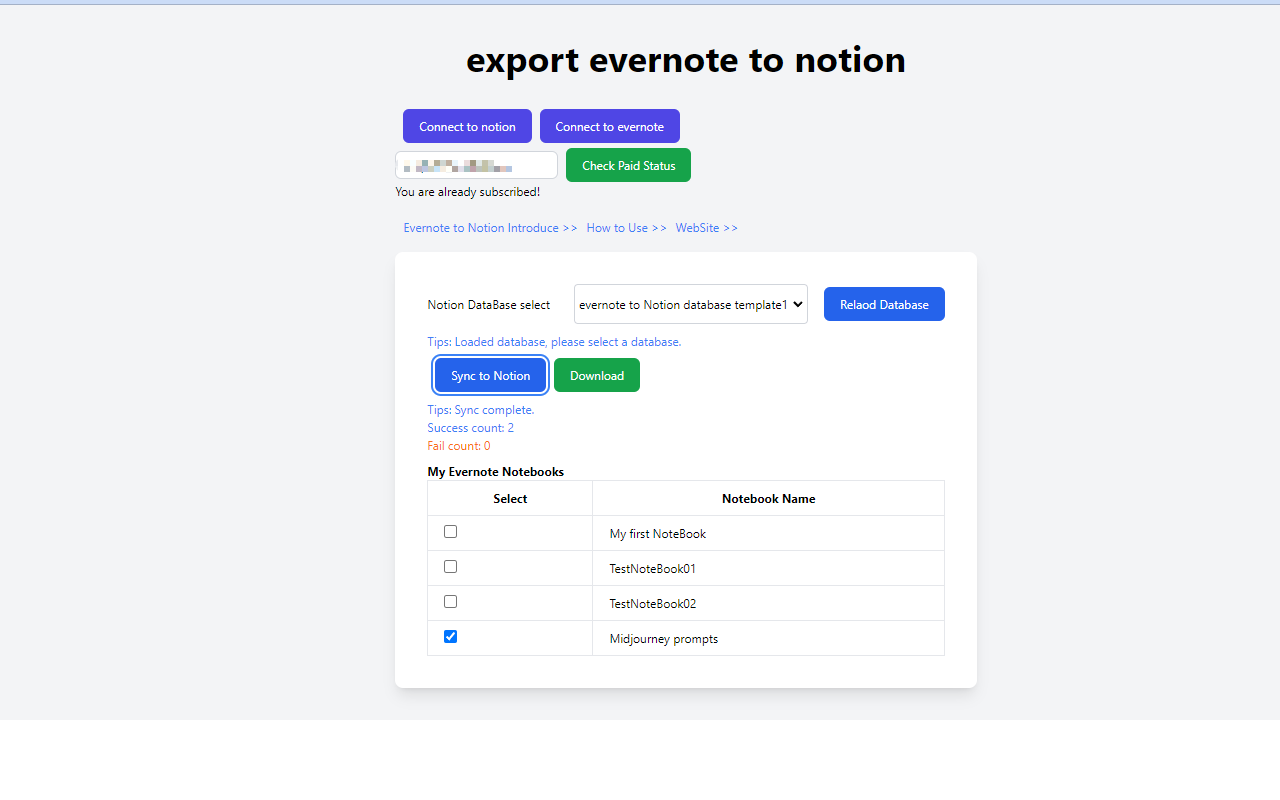Click the 'Loaded database, please select' tip

point(554,342)
